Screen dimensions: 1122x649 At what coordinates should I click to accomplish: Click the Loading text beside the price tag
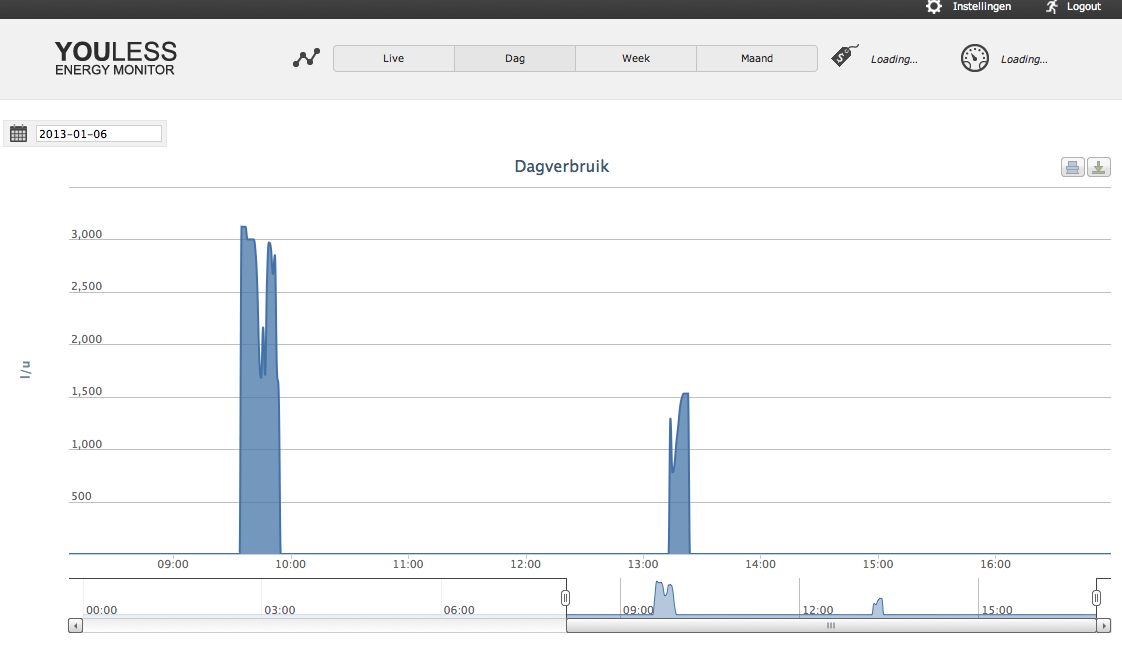pos(894,59)
